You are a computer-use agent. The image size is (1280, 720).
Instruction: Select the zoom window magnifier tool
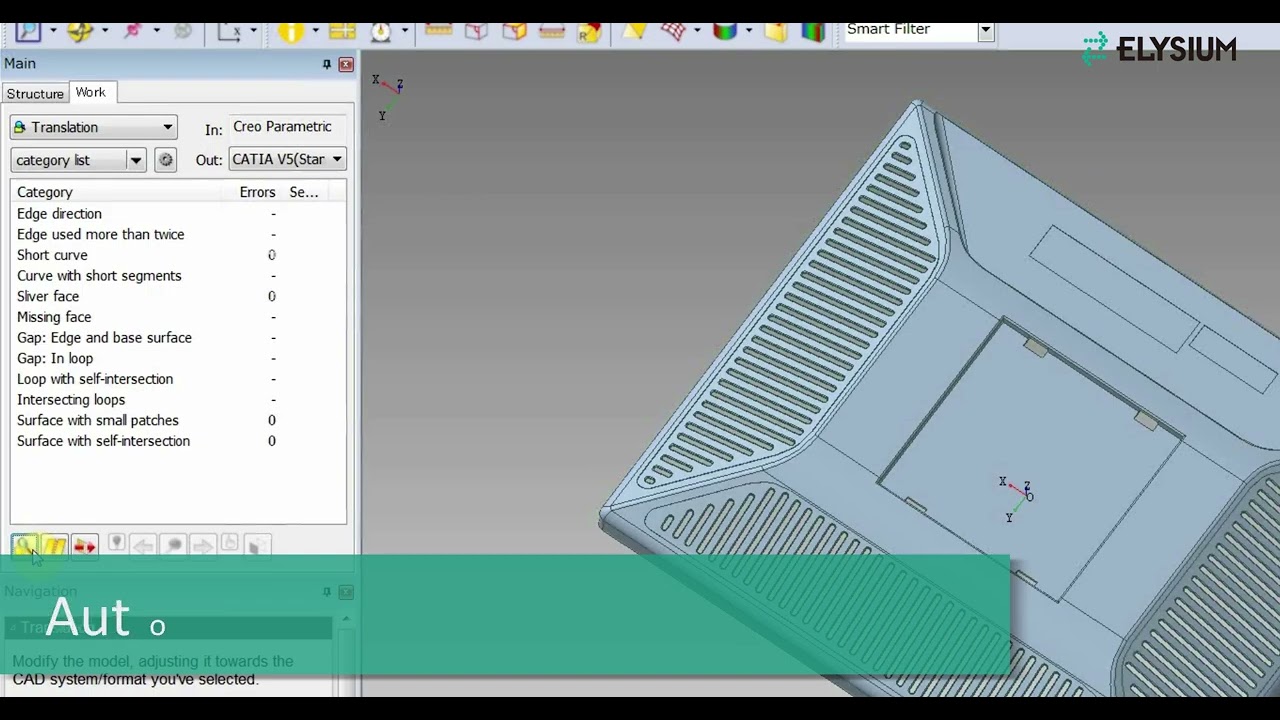(27, 31)
